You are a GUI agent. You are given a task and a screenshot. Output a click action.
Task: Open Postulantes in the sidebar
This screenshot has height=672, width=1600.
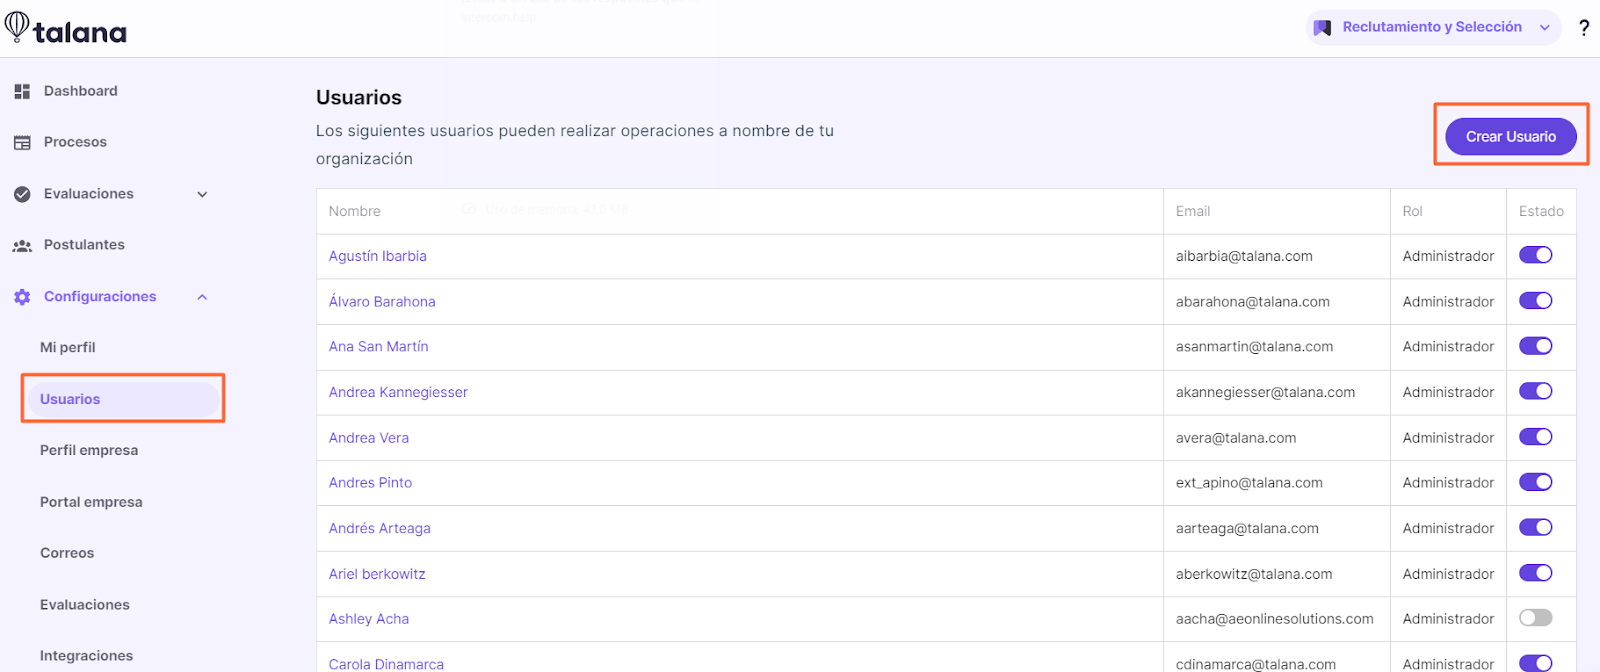(x=84, y=245)
